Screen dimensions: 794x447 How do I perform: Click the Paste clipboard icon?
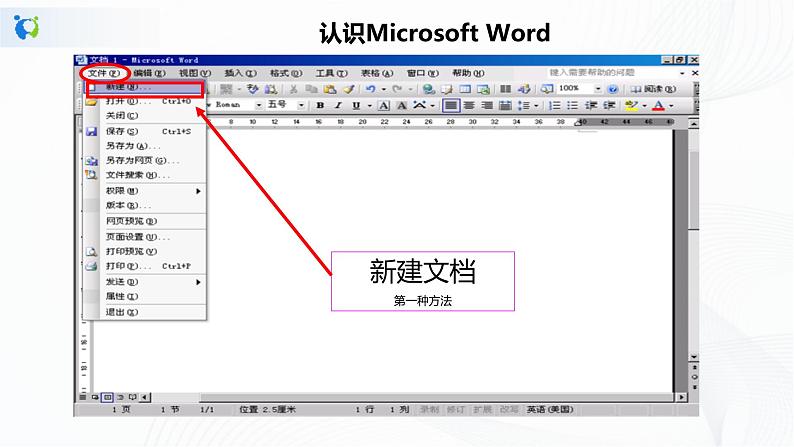click(330, 89)
